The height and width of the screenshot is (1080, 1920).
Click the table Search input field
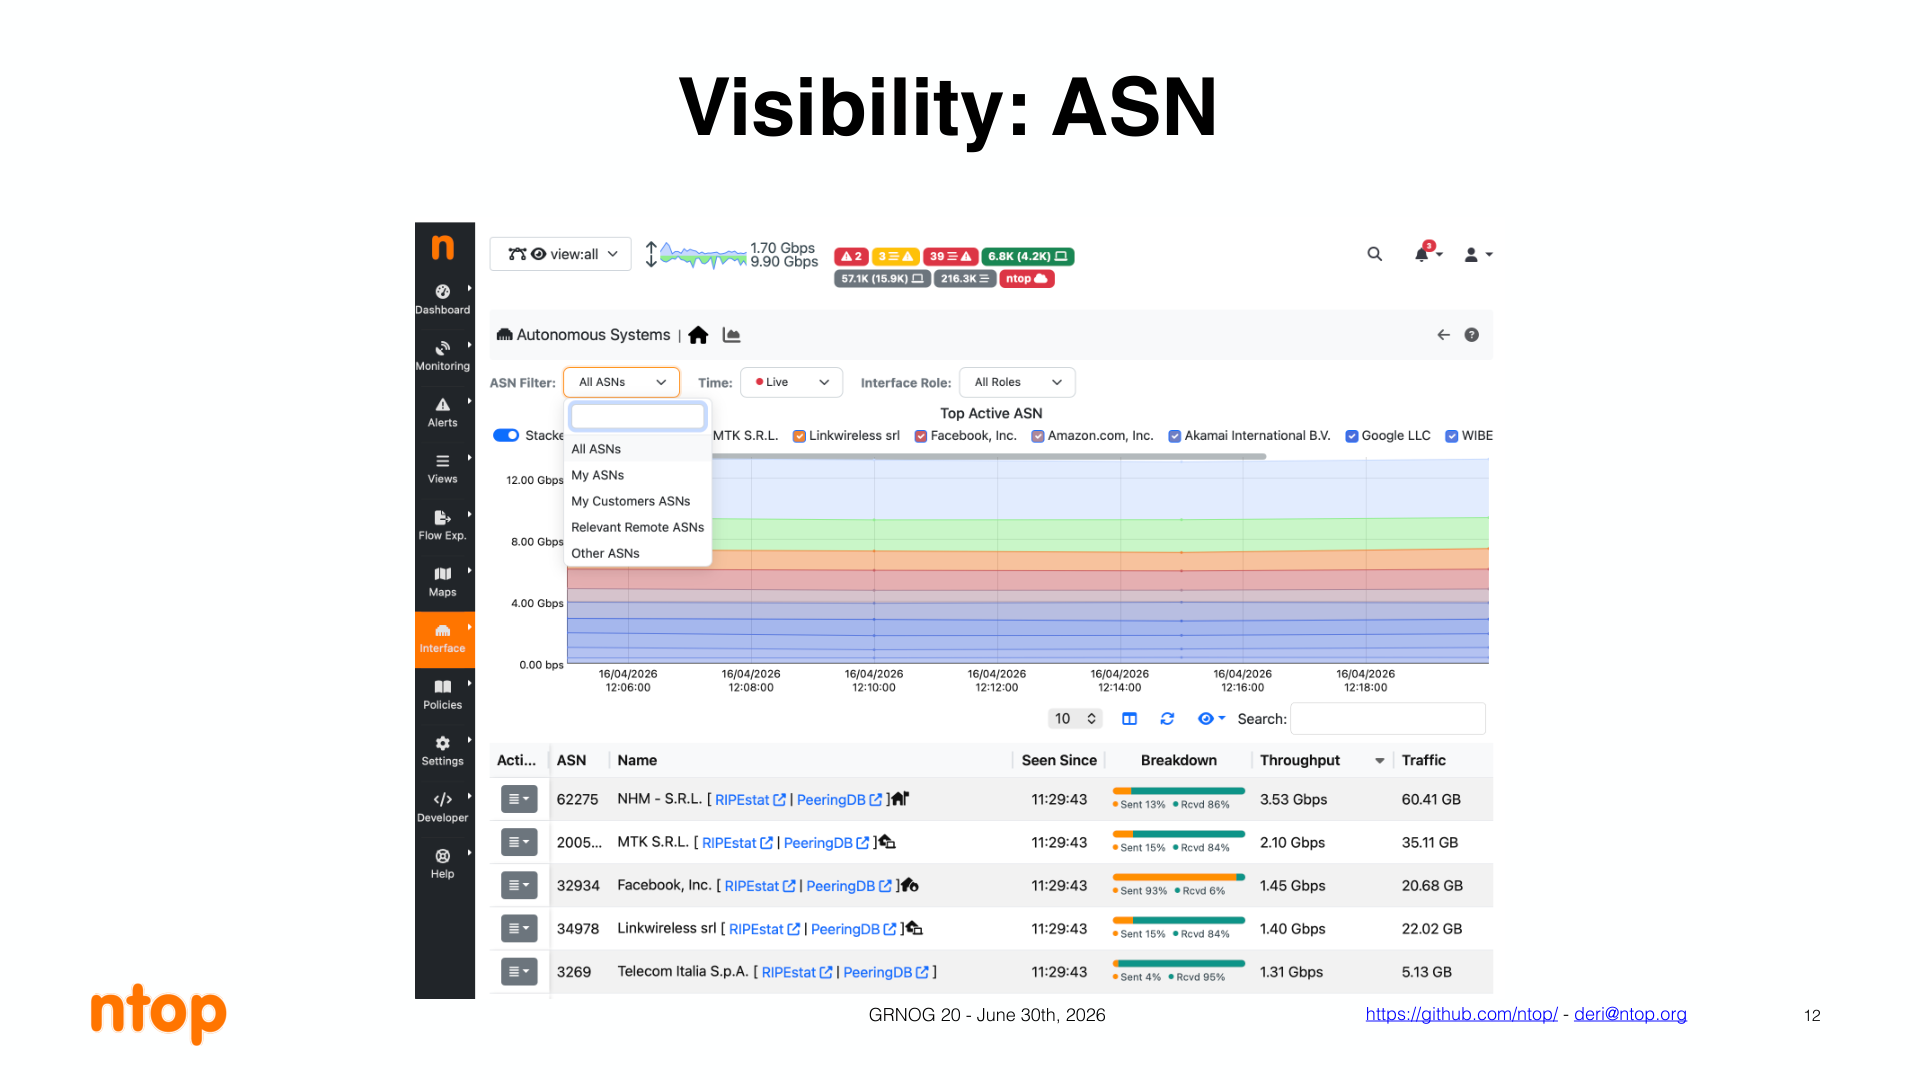coord(1388,718)
